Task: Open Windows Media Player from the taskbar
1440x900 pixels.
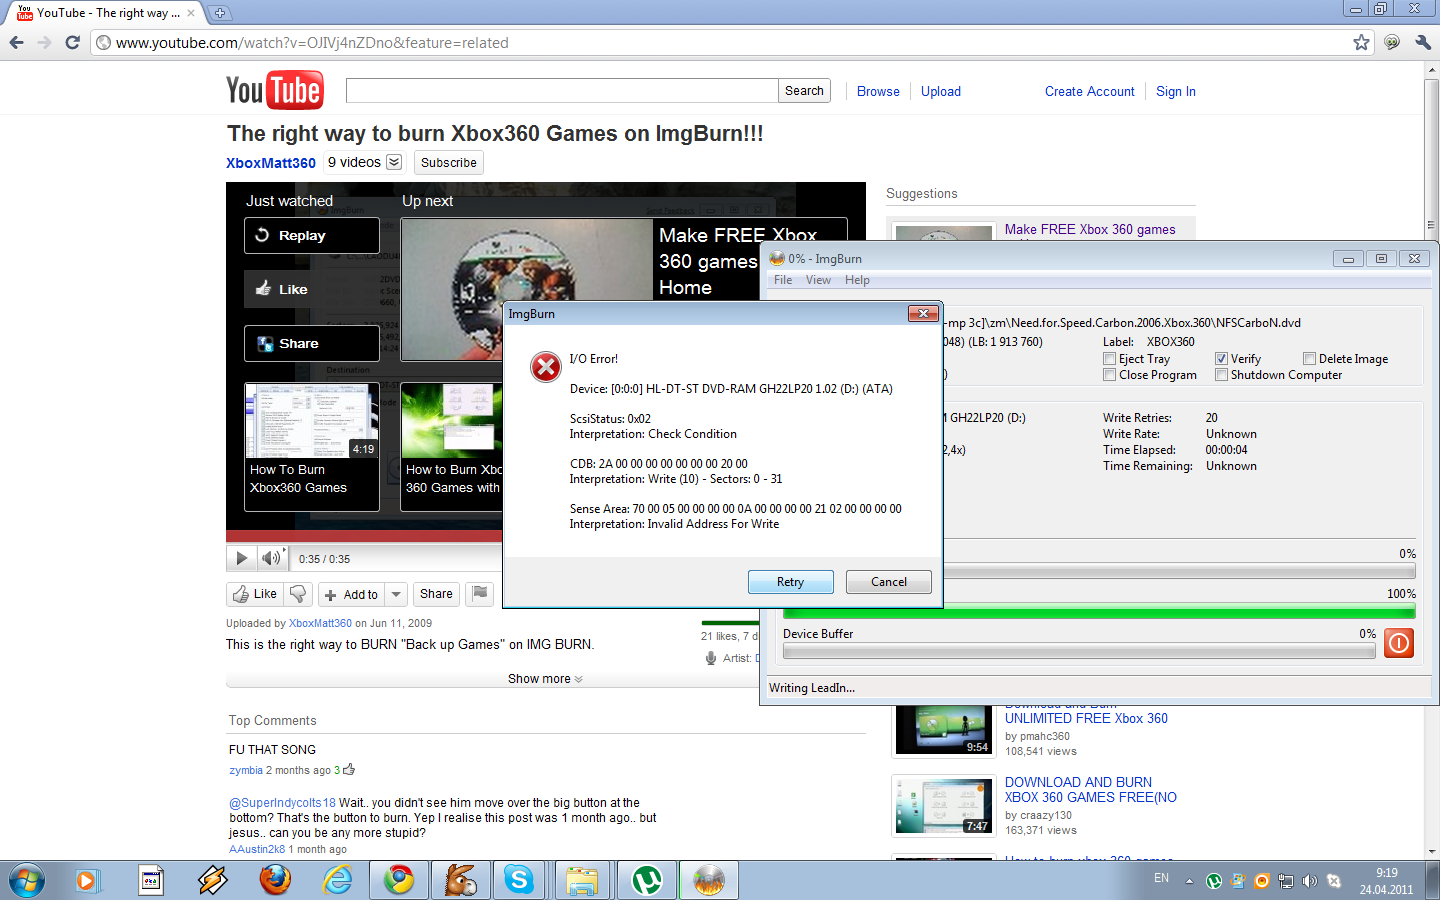Action: coord(86,881)
